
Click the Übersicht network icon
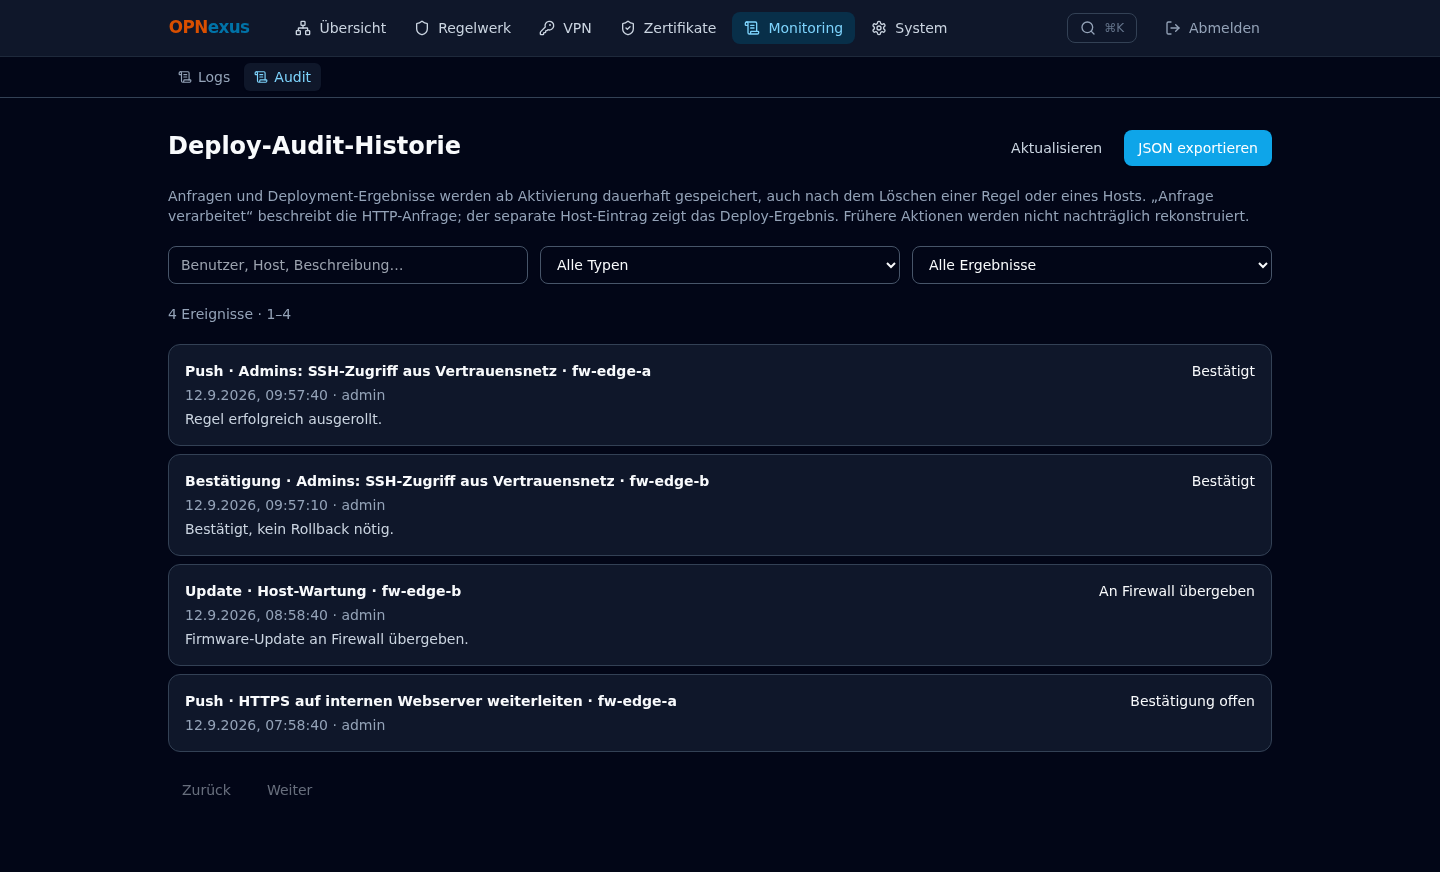tap(303, 28)
